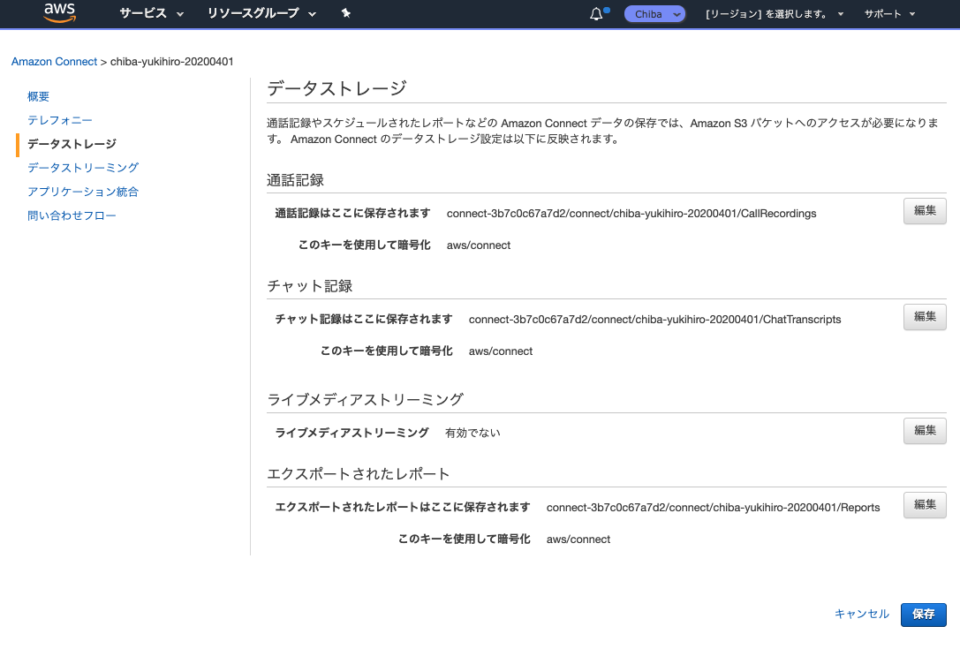
Task: Click the チャット記録はここに保存されます label
Action: 364,319
